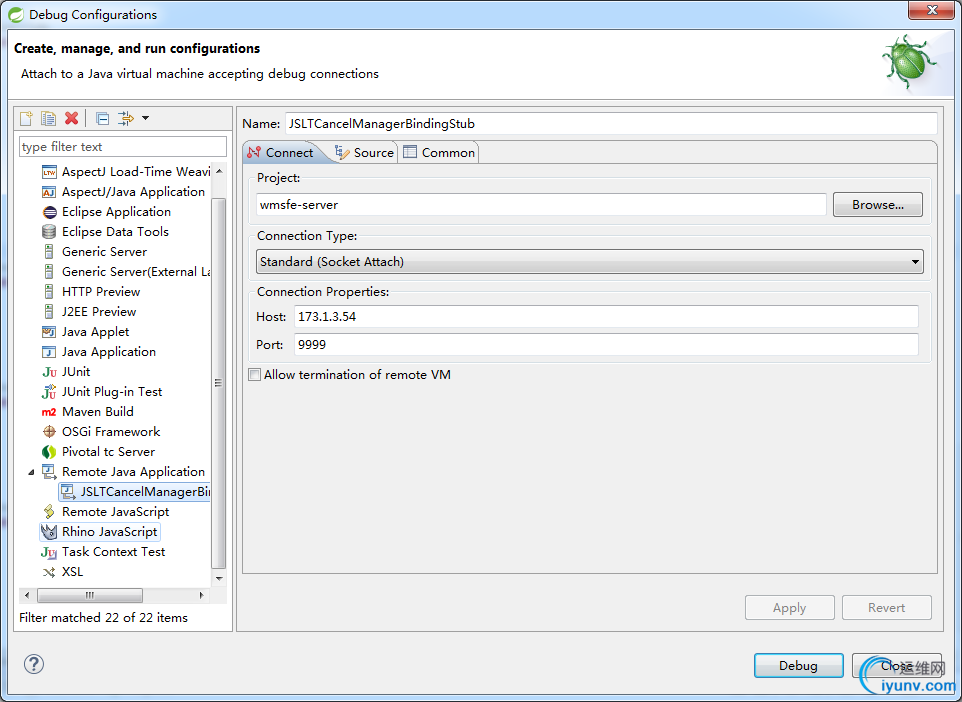Open the Connection Type dropdown
Screen dimensions: 962x702
point(589,262)
